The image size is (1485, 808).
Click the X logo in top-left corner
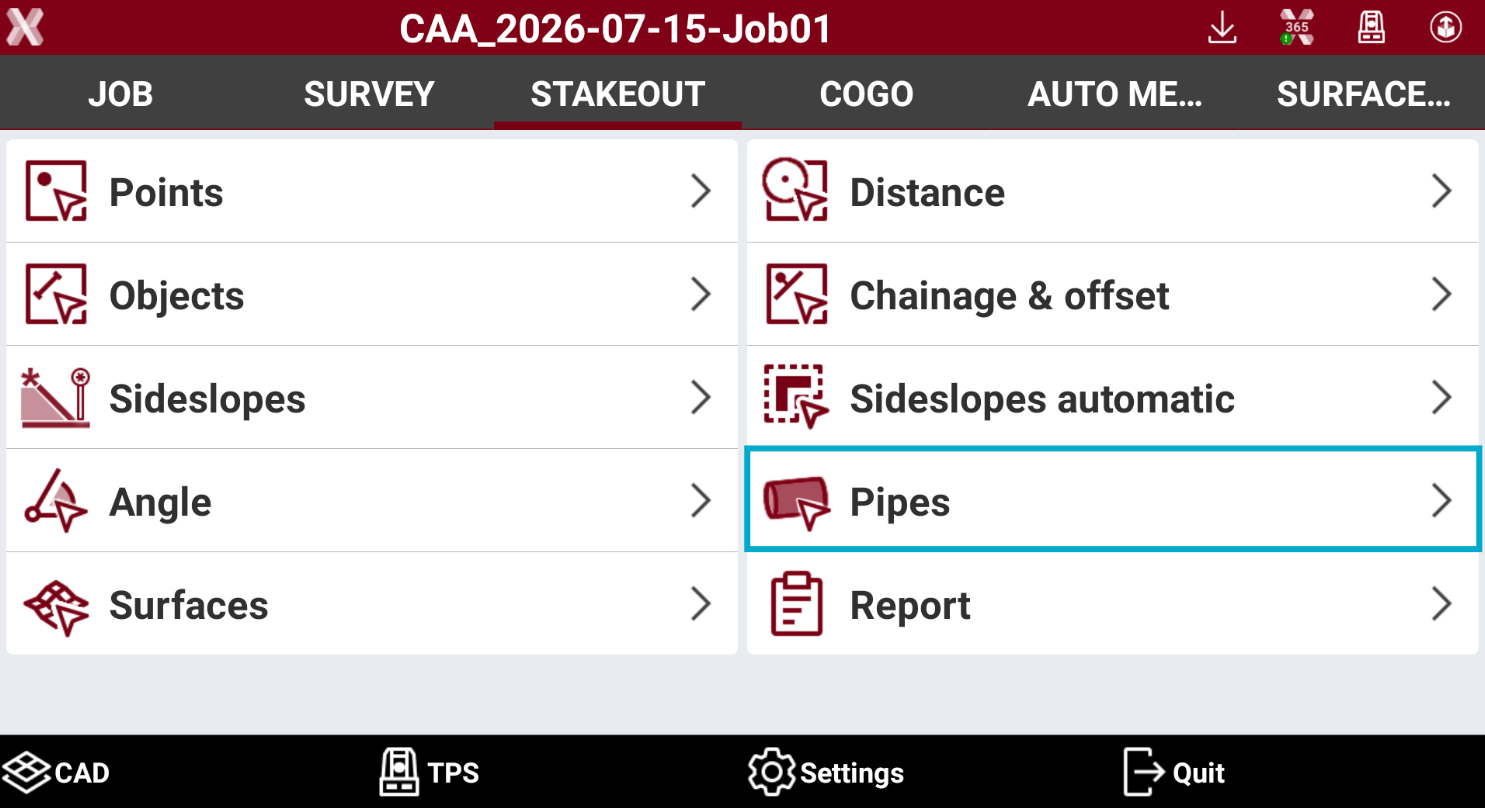click(x=25, y=28)
